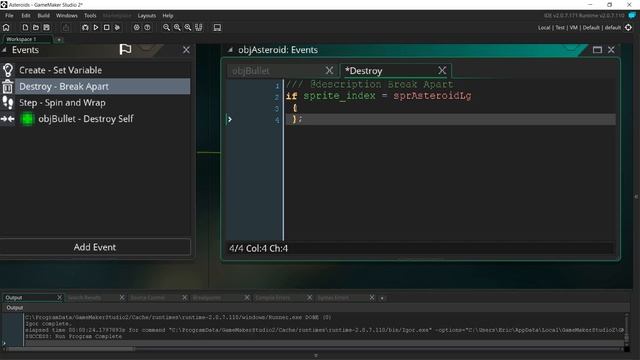Click code line 2 with sprite_index
640x360 pixels.
pos(378,96)
